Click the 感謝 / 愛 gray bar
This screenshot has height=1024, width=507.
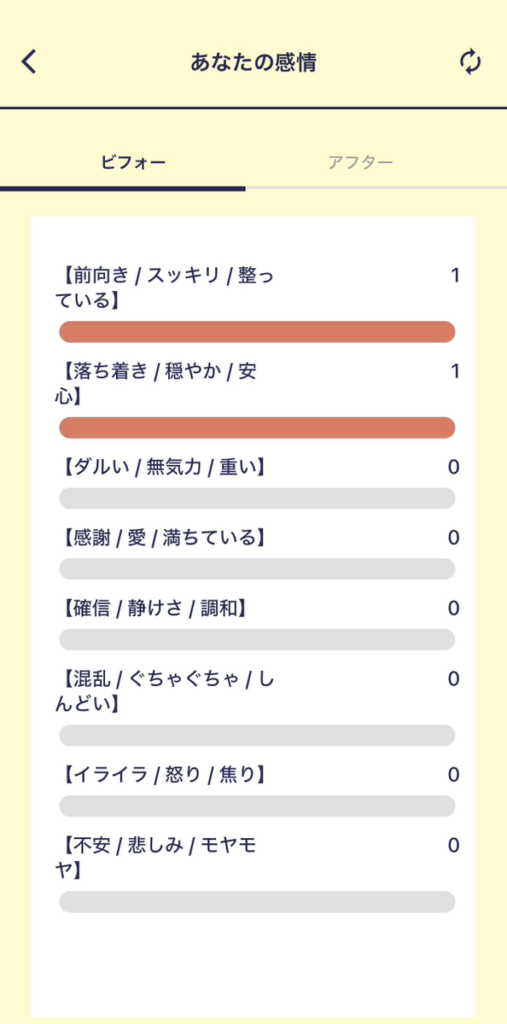257,569
